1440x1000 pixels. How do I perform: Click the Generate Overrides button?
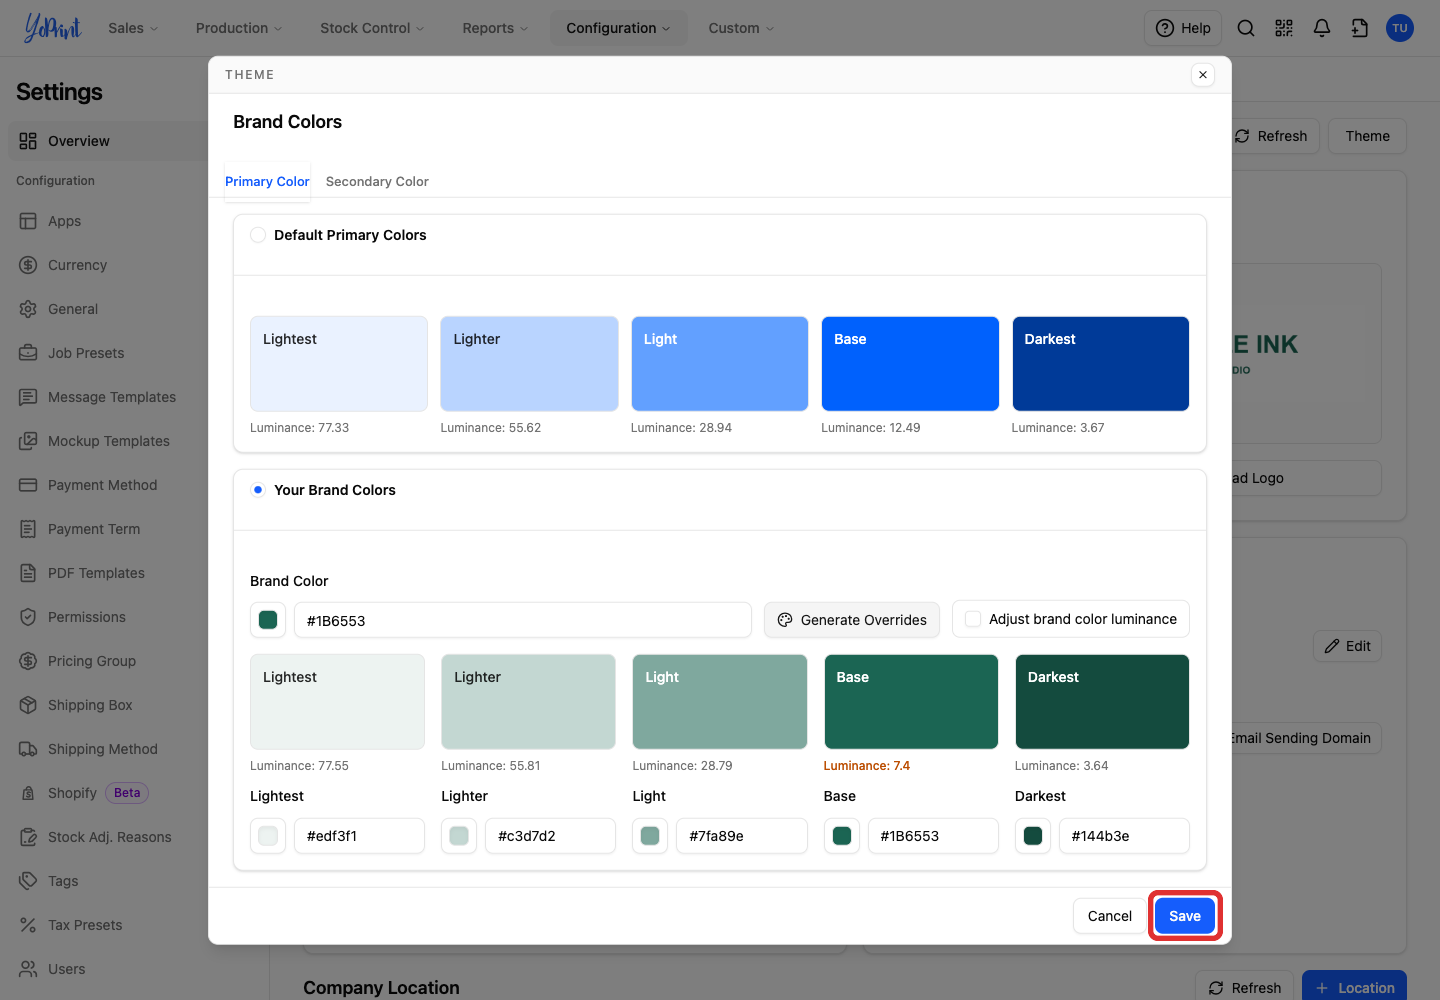(x=852, y=620)
